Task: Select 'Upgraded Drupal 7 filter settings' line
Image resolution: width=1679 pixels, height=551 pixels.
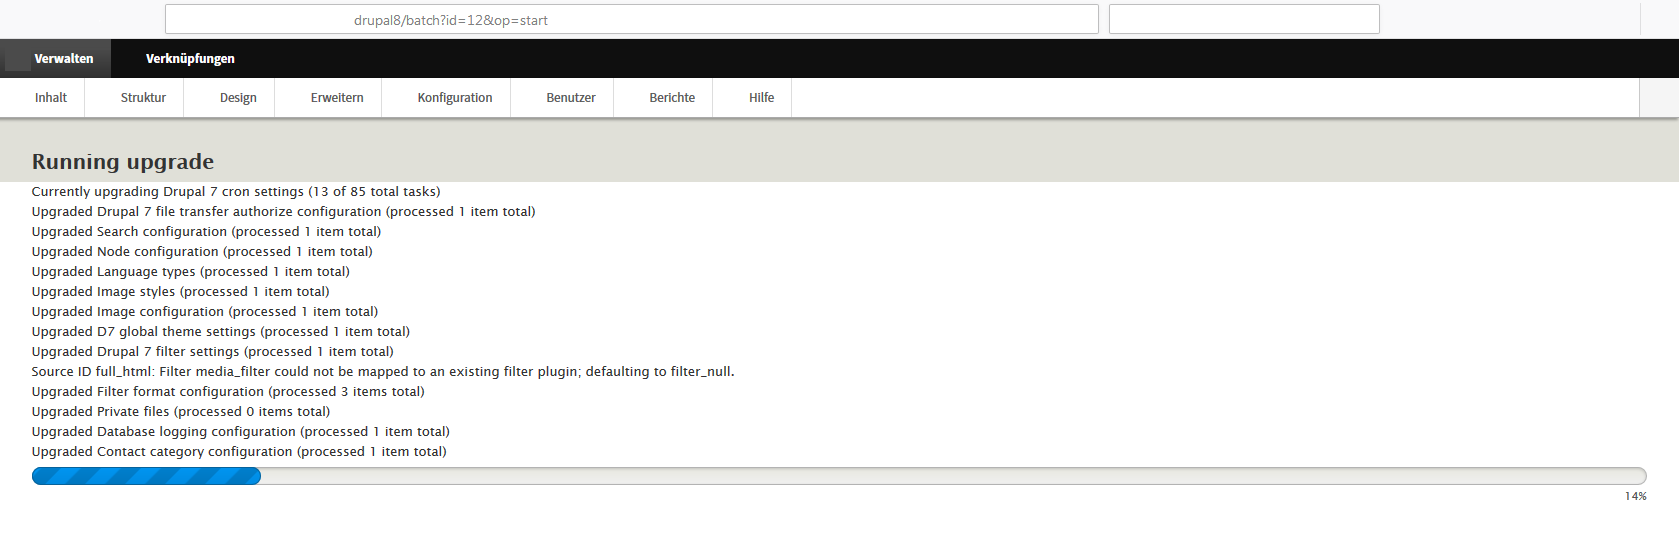Action: (213, 352)
